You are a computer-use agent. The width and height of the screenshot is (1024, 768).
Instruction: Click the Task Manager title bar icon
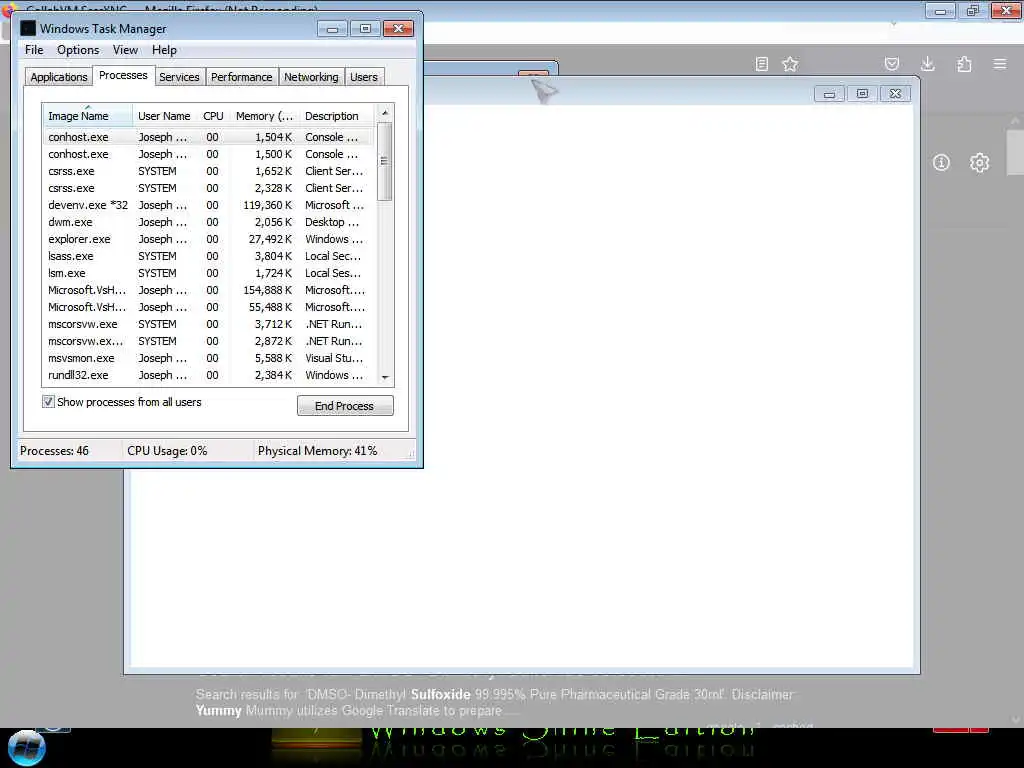point(27,28)
